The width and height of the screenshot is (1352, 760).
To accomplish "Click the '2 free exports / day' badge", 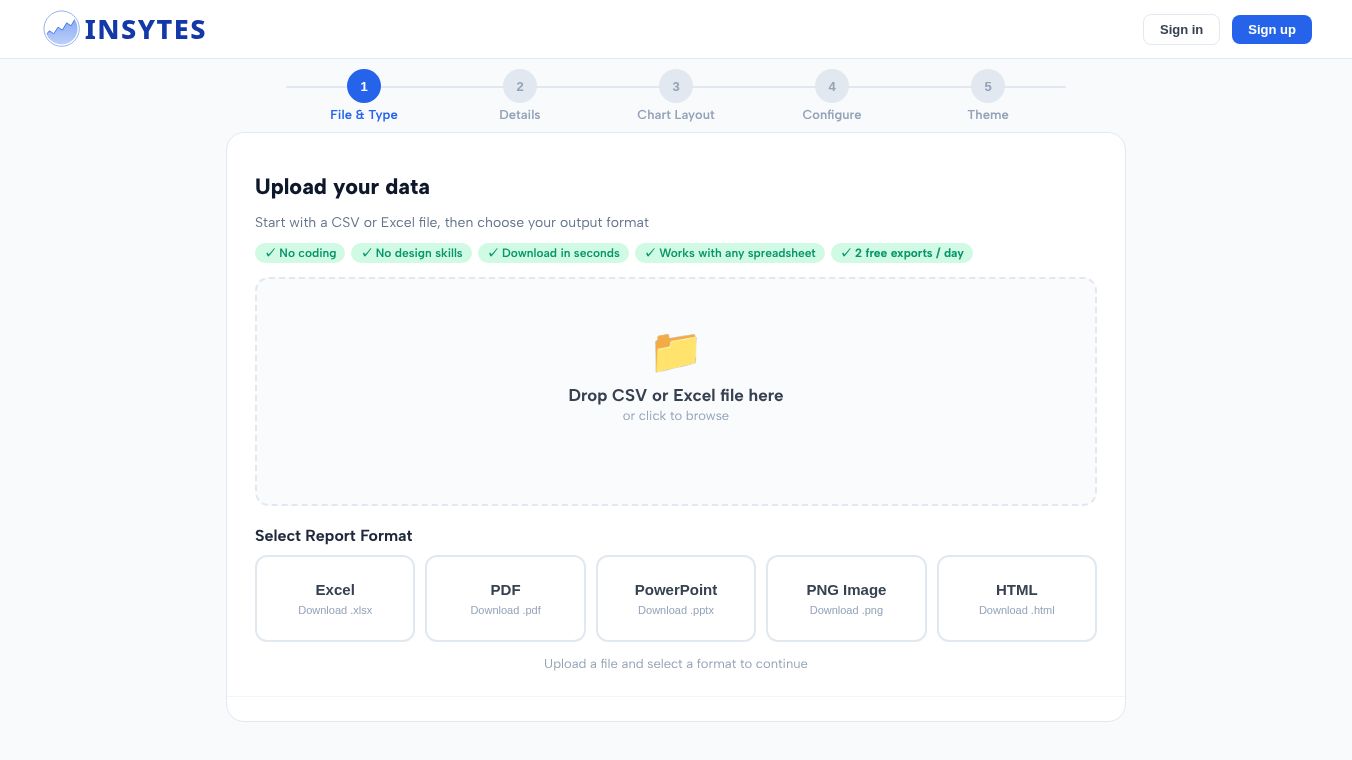I will point(902,253).
